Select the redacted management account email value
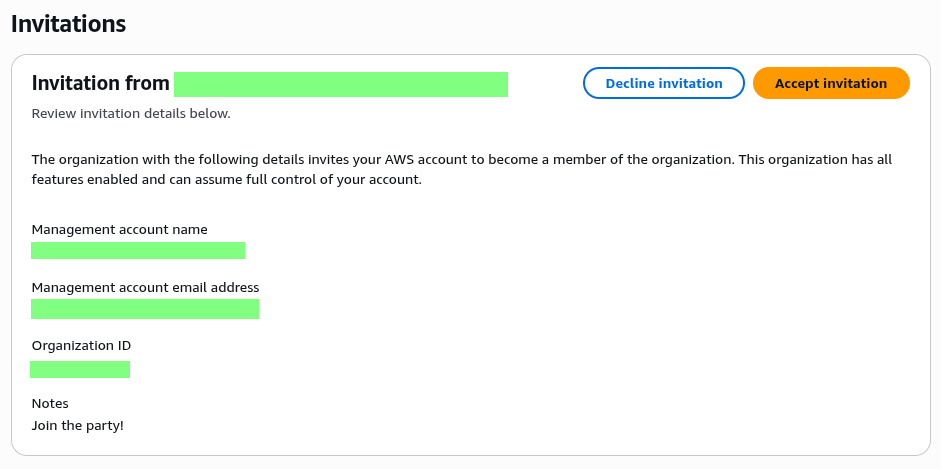The width and height of the screenshot is (941, 469). pos(145,308)
